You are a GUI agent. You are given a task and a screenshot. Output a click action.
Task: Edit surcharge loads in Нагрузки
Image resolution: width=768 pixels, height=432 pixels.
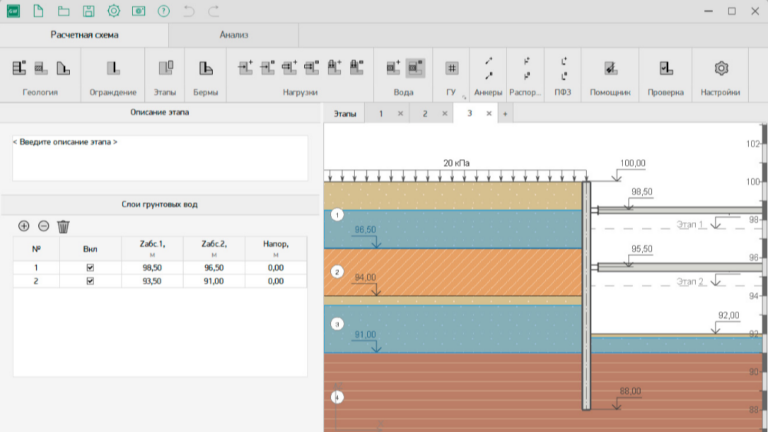click(x=357, y=67)
